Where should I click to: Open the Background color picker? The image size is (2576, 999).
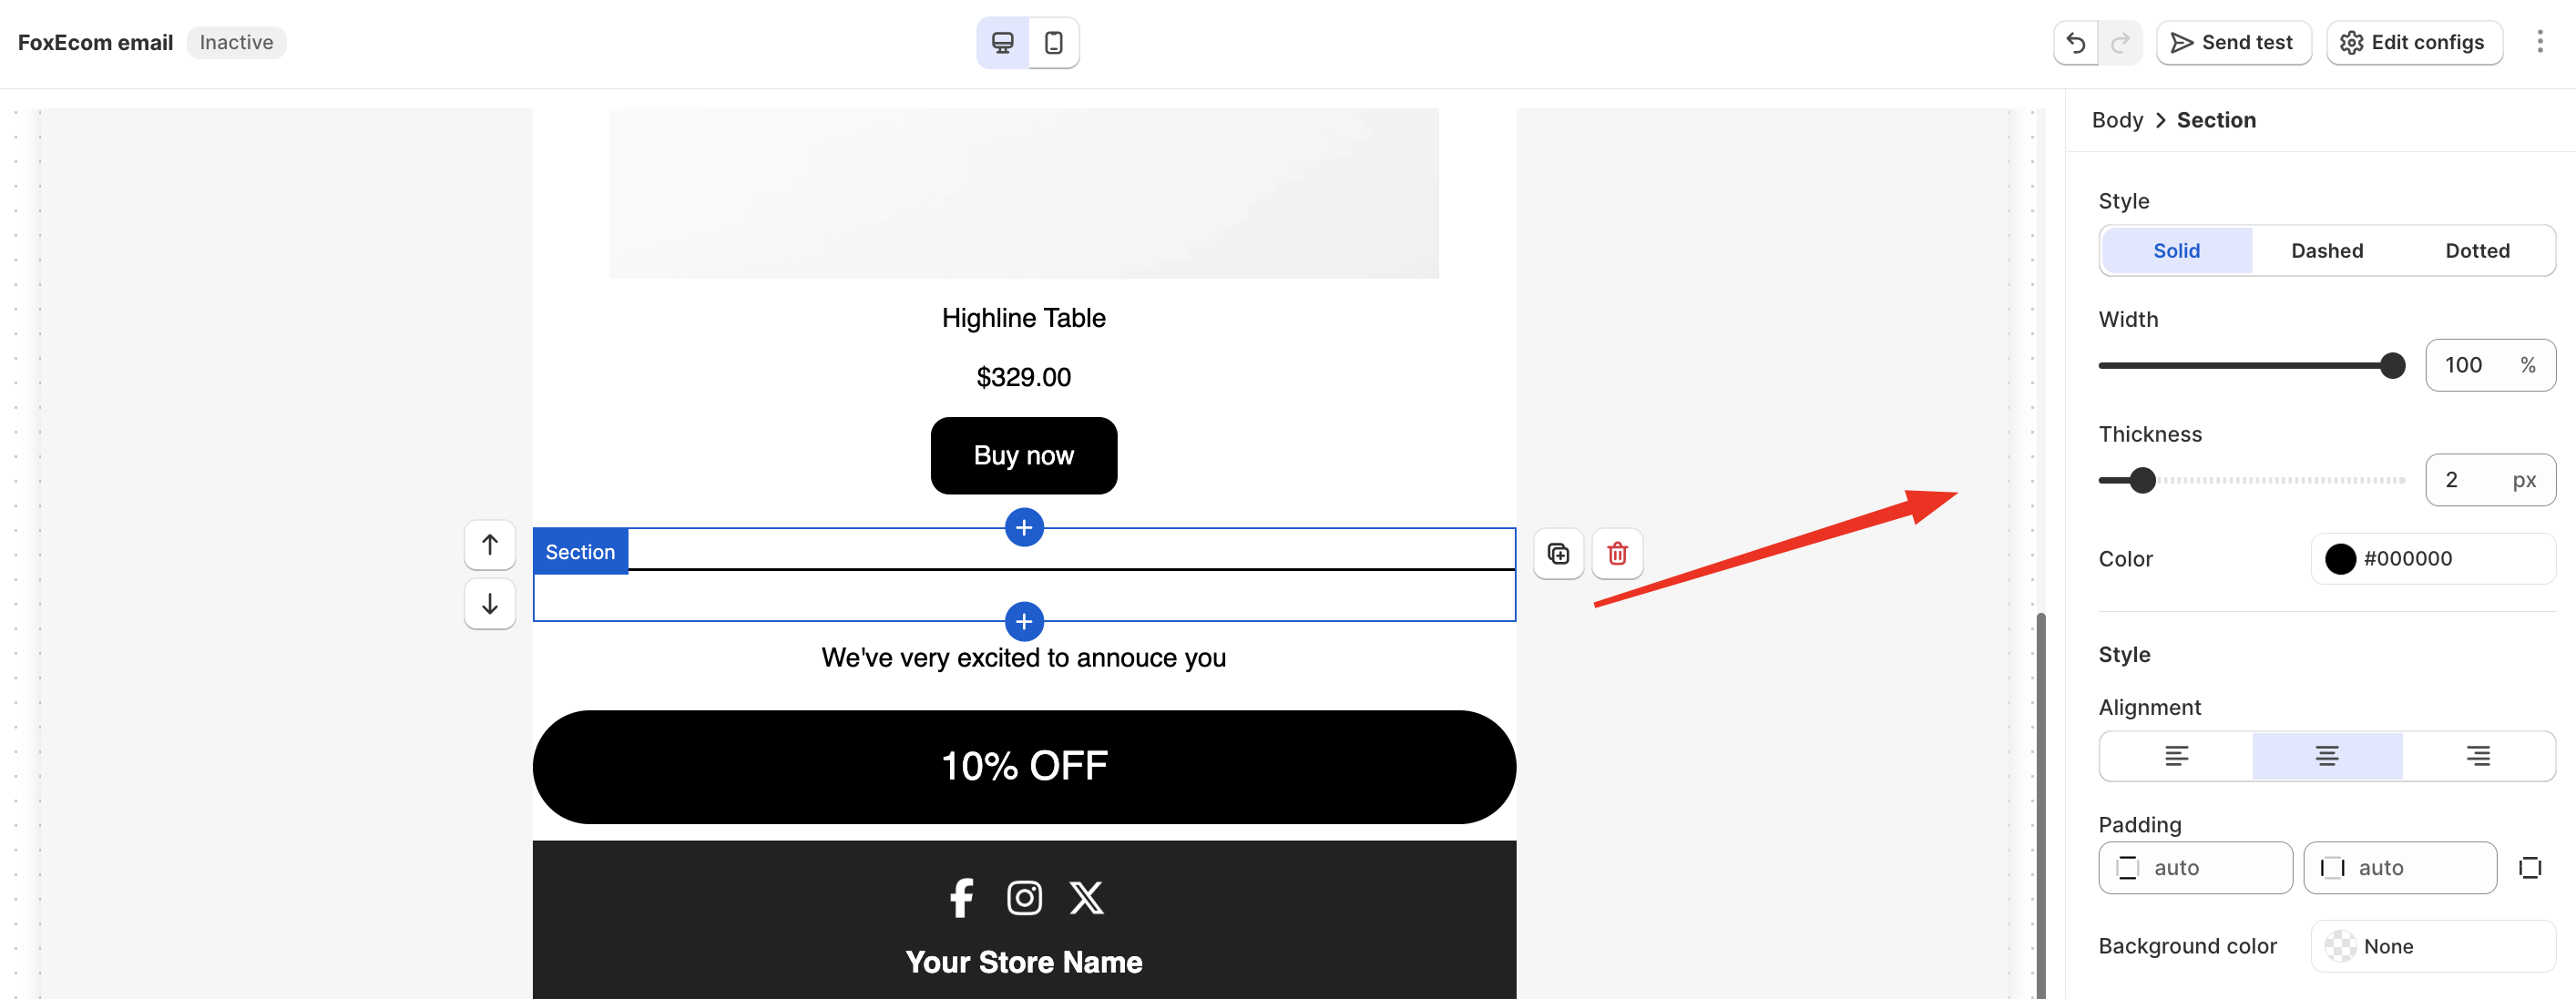[2432, 946]
